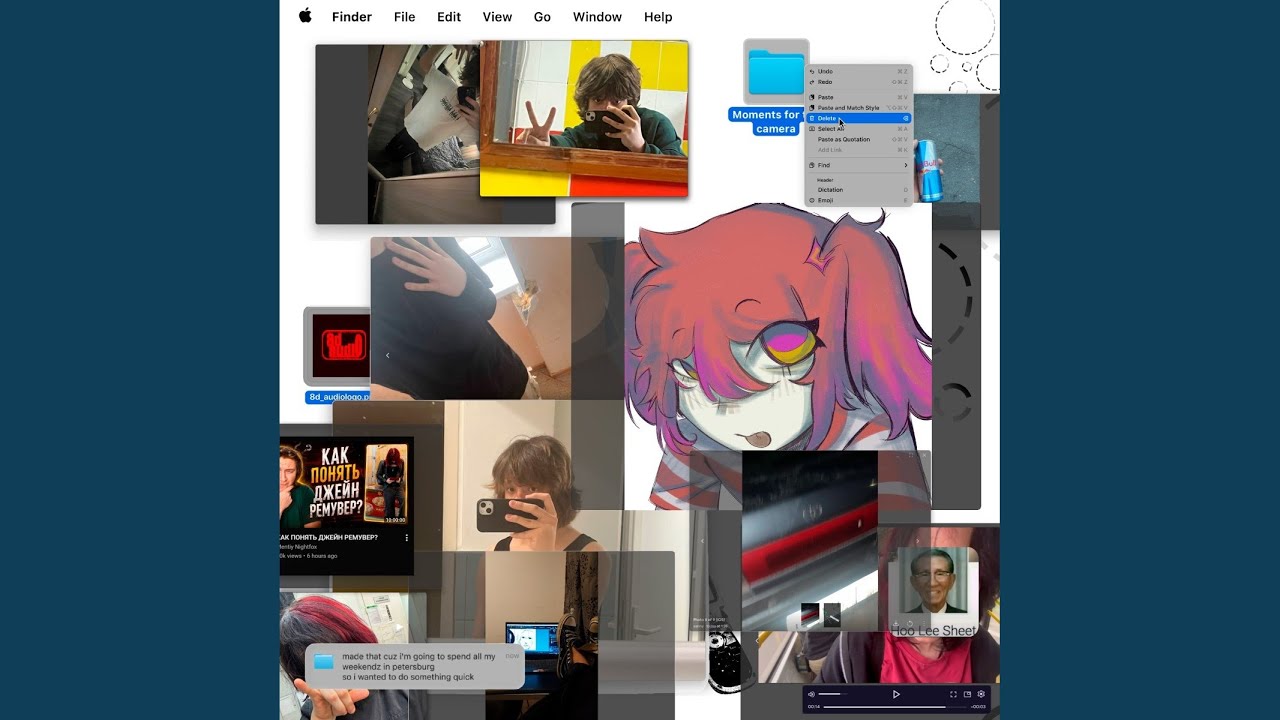
Task: Open the File menu
Action: point(404,17)
